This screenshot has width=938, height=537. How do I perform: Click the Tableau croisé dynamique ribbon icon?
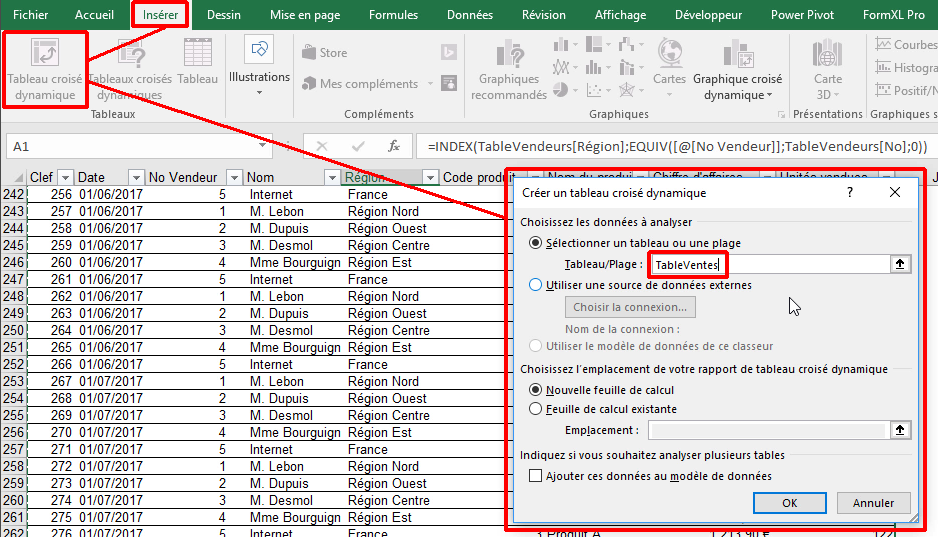(x=45, y=54)
